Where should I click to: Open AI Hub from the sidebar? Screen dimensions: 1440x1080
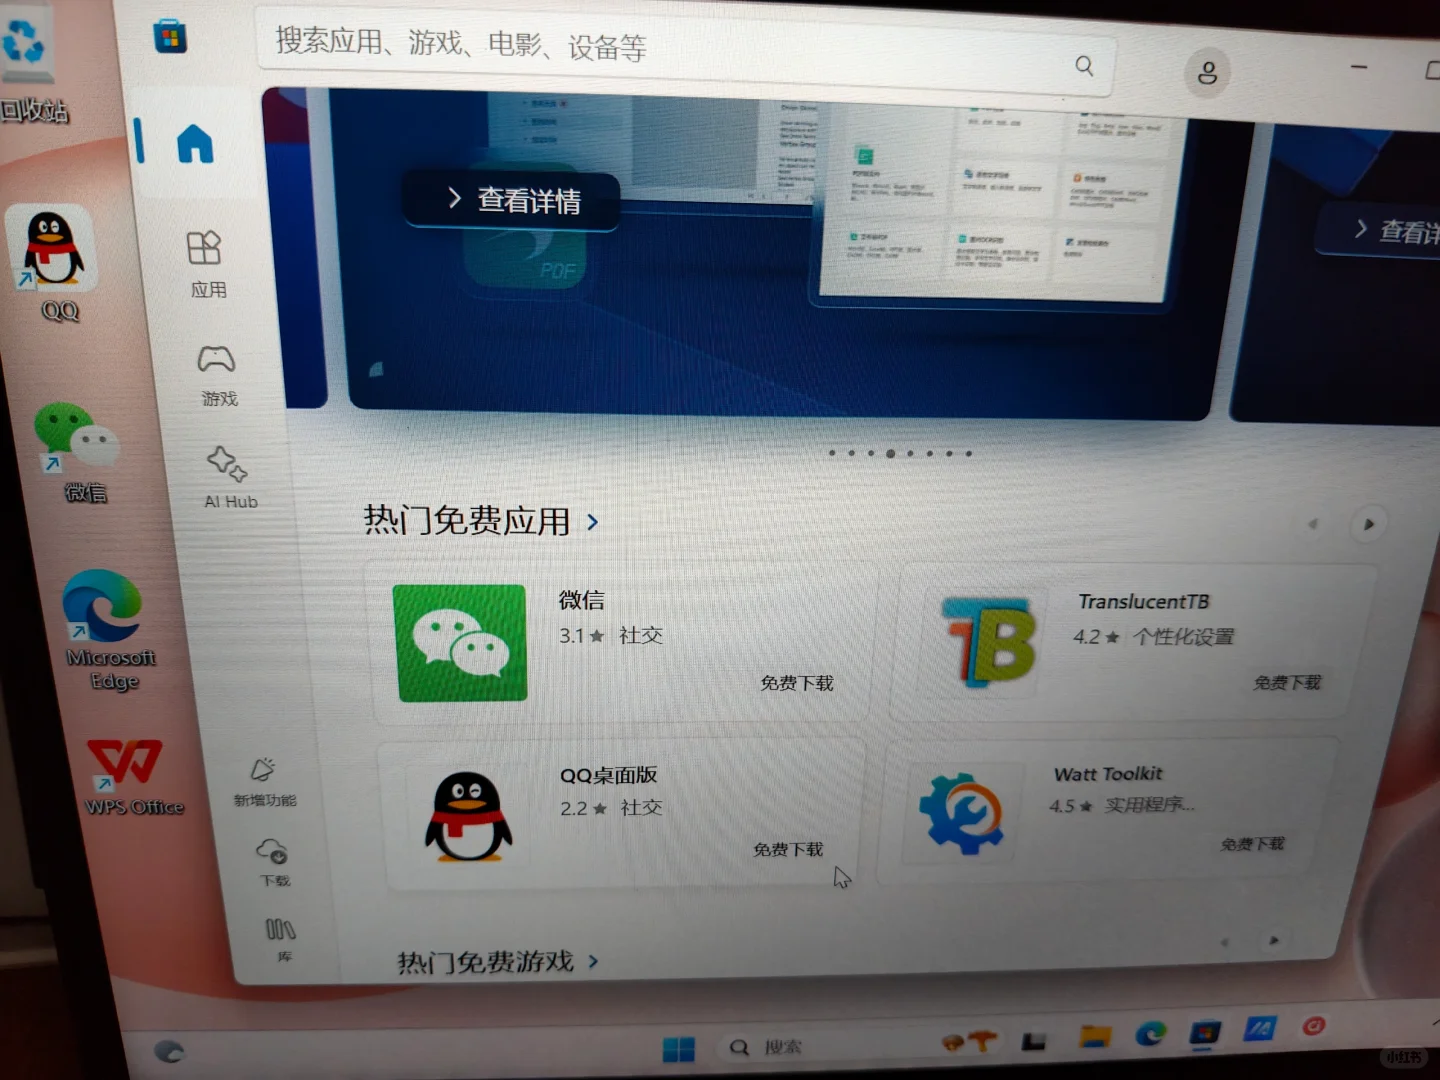point(227,465)
